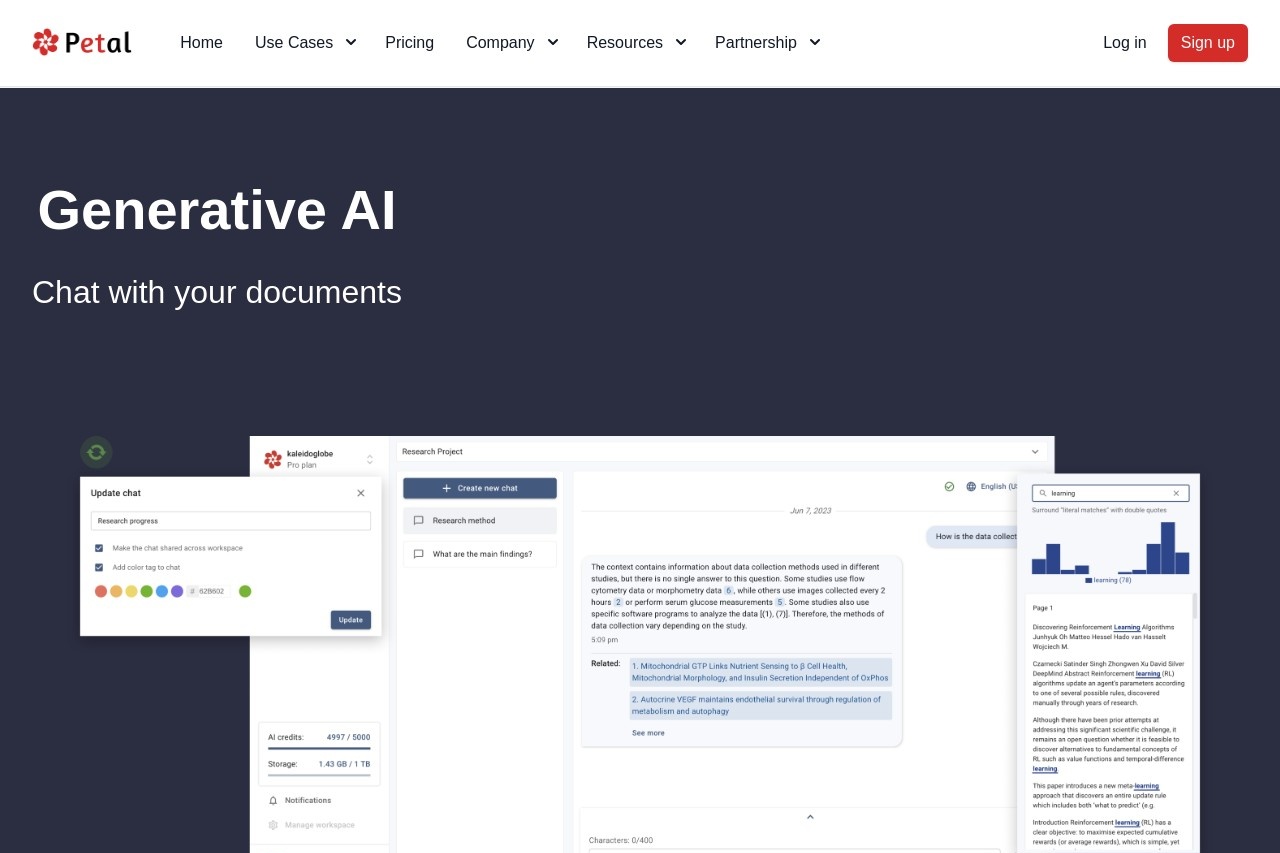Image resolution: width=1280 pixels, height=853 pixels.
Task: Open the Use Cases menu
Action: pyautogui.click(x=294, y=42)
